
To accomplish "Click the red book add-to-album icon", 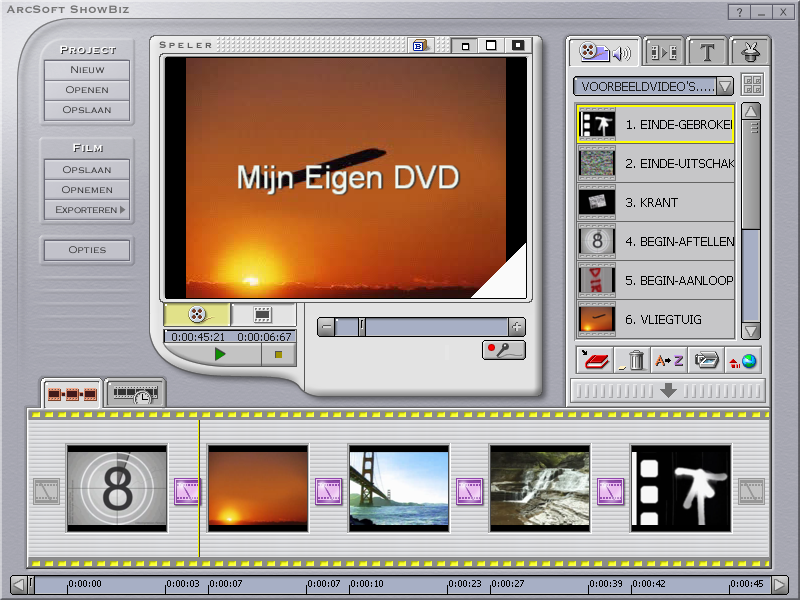I will click(595, 360).
